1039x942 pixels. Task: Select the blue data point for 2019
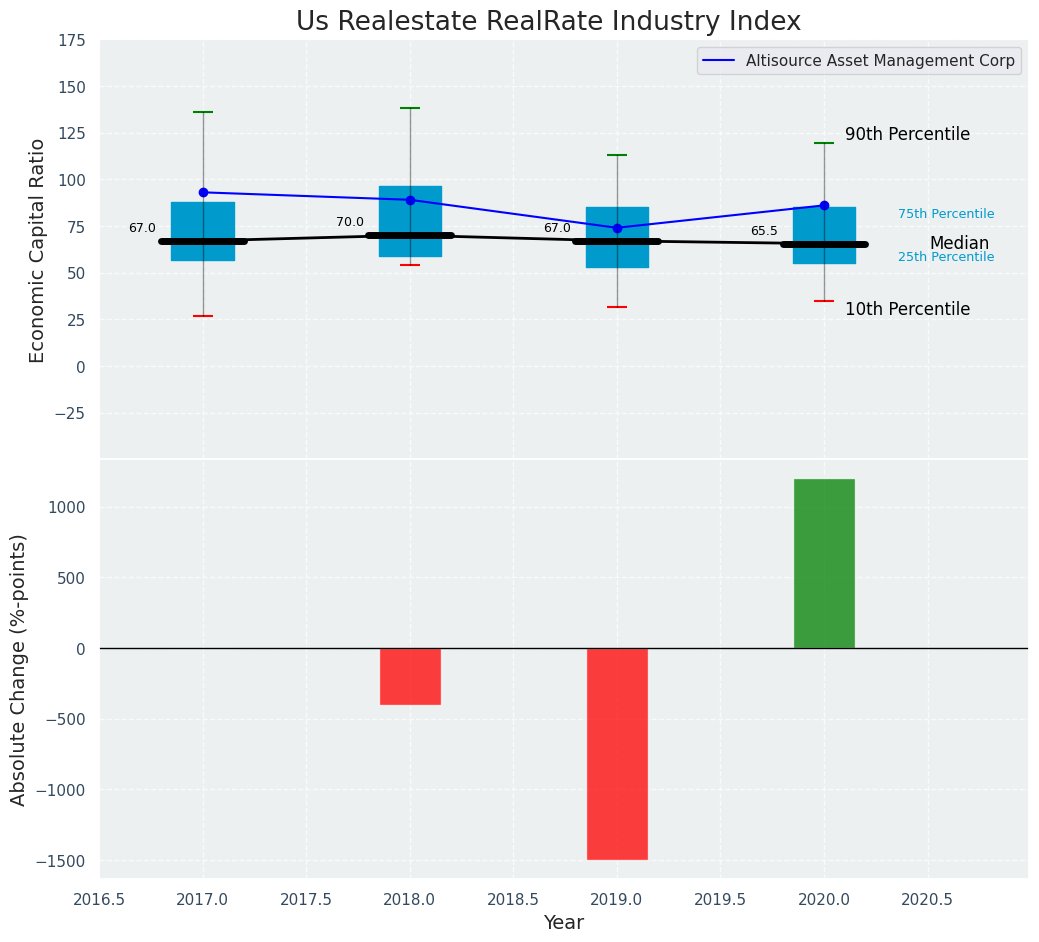click(617, 228)
